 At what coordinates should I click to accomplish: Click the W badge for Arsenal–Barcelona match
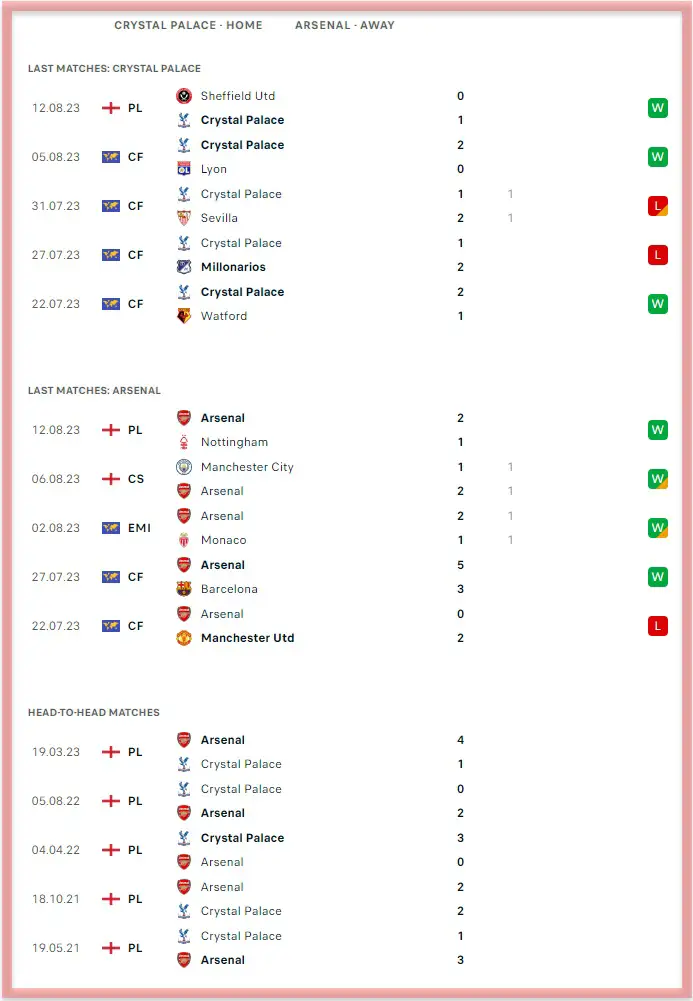click(657, 577)
